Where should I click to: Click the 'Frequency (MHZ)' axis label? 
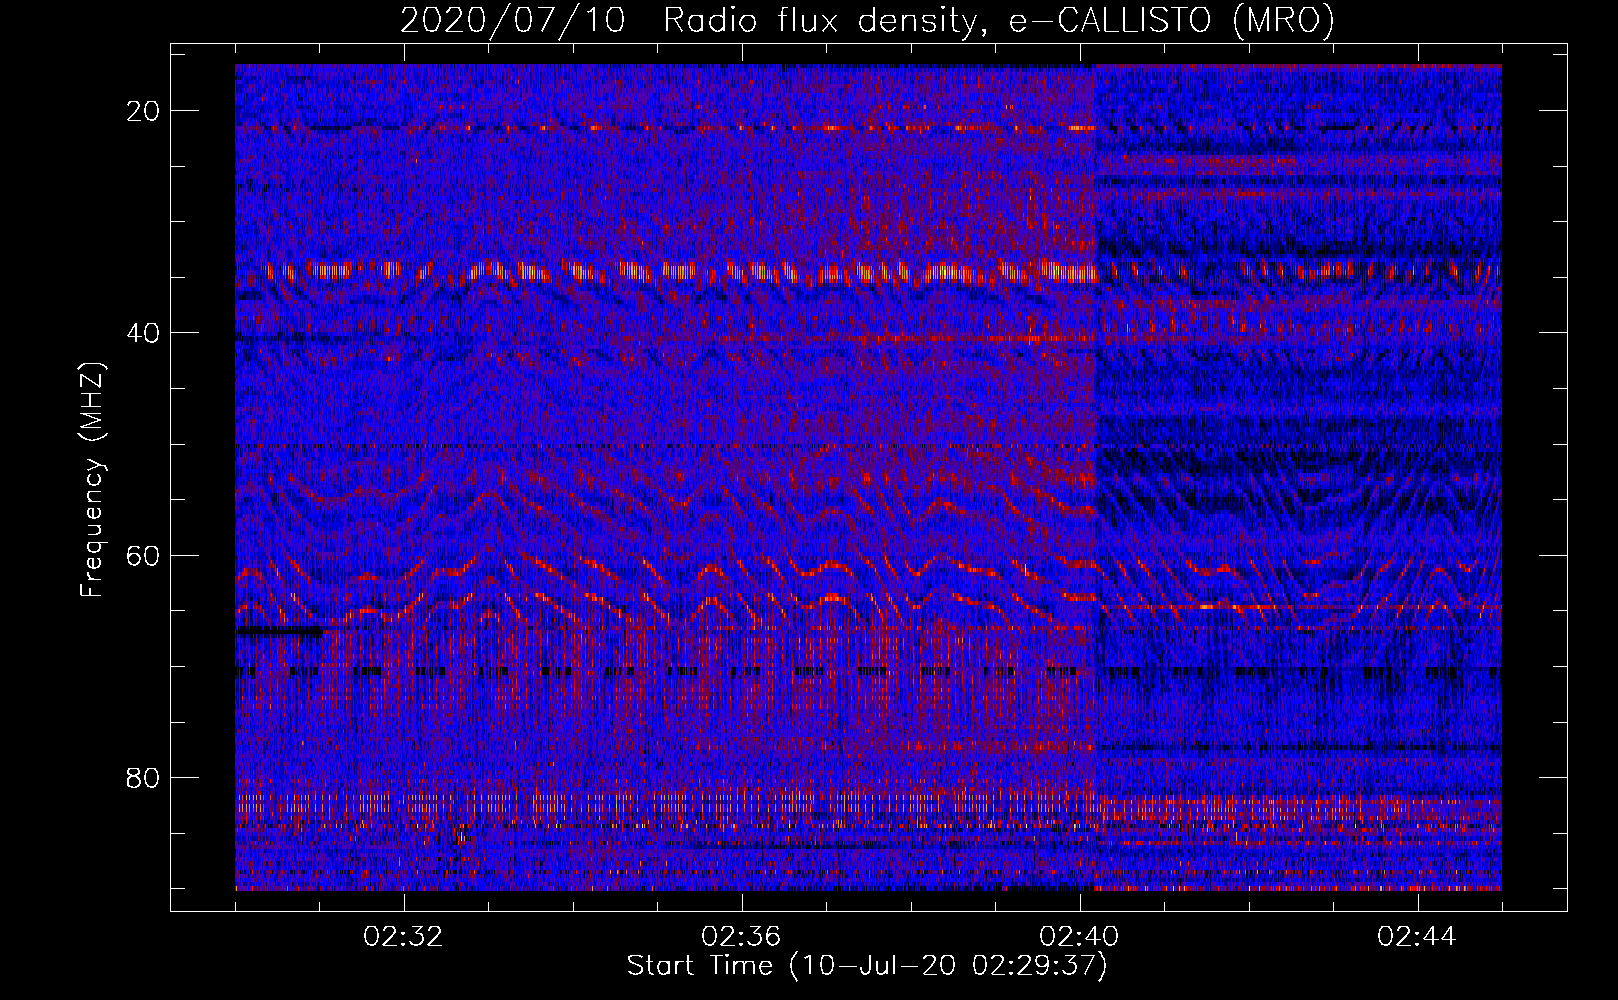(92, 480)
